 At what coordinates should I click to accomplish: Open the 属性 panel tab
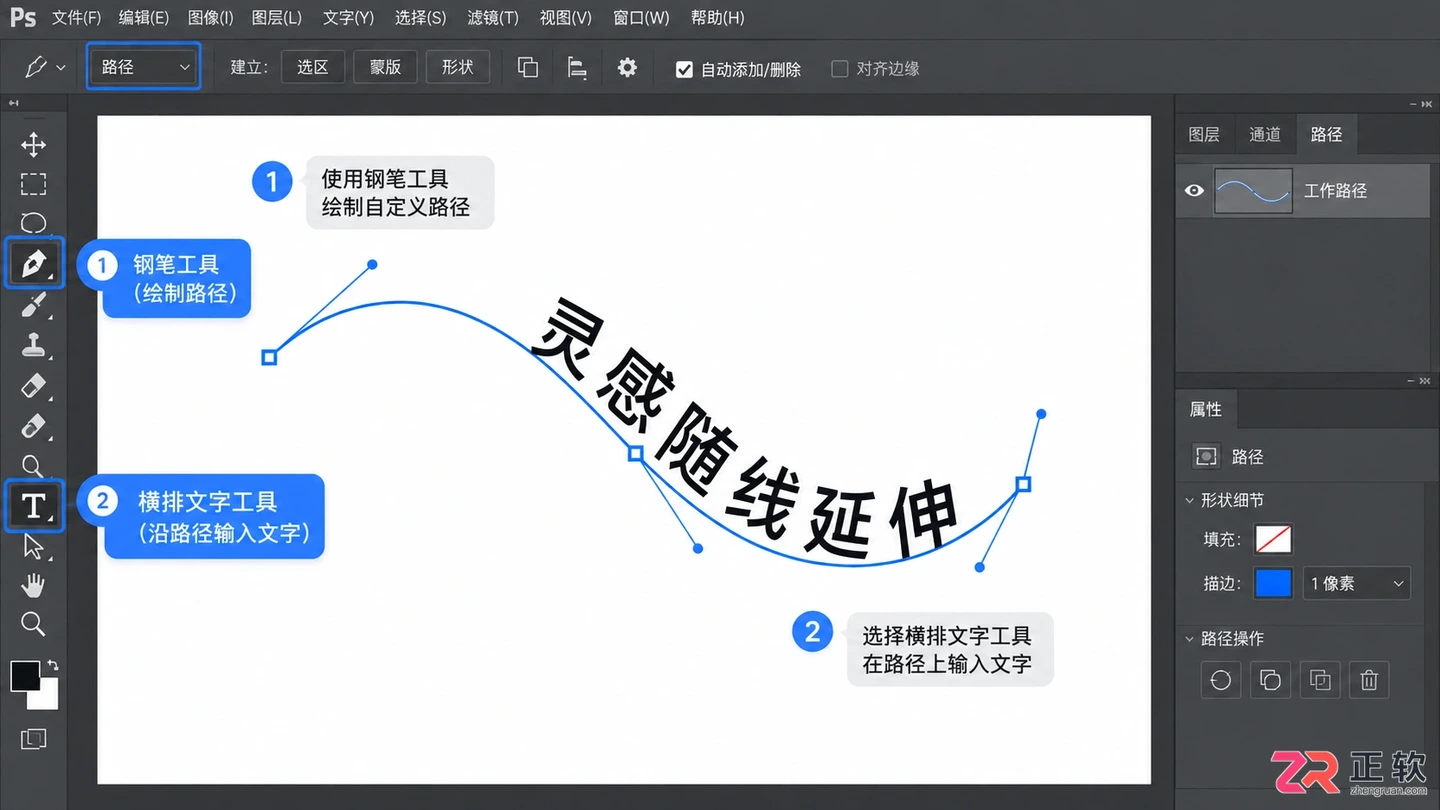[1206, 409]
